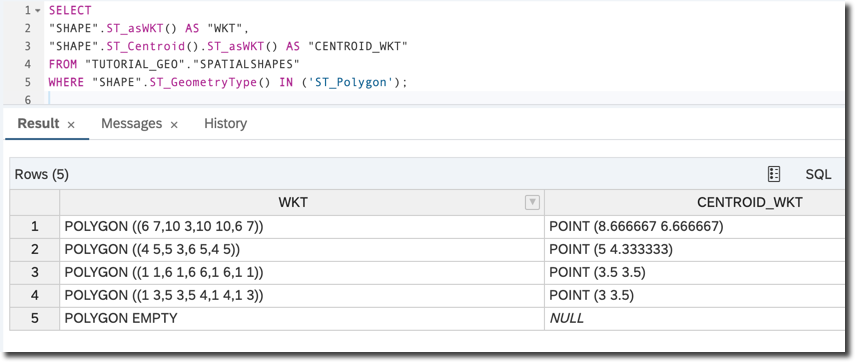This screenshot has height=362, width=855.
Task: Click the NULL centroid cell
Action: pyautogui.click(x=694, y=318)
